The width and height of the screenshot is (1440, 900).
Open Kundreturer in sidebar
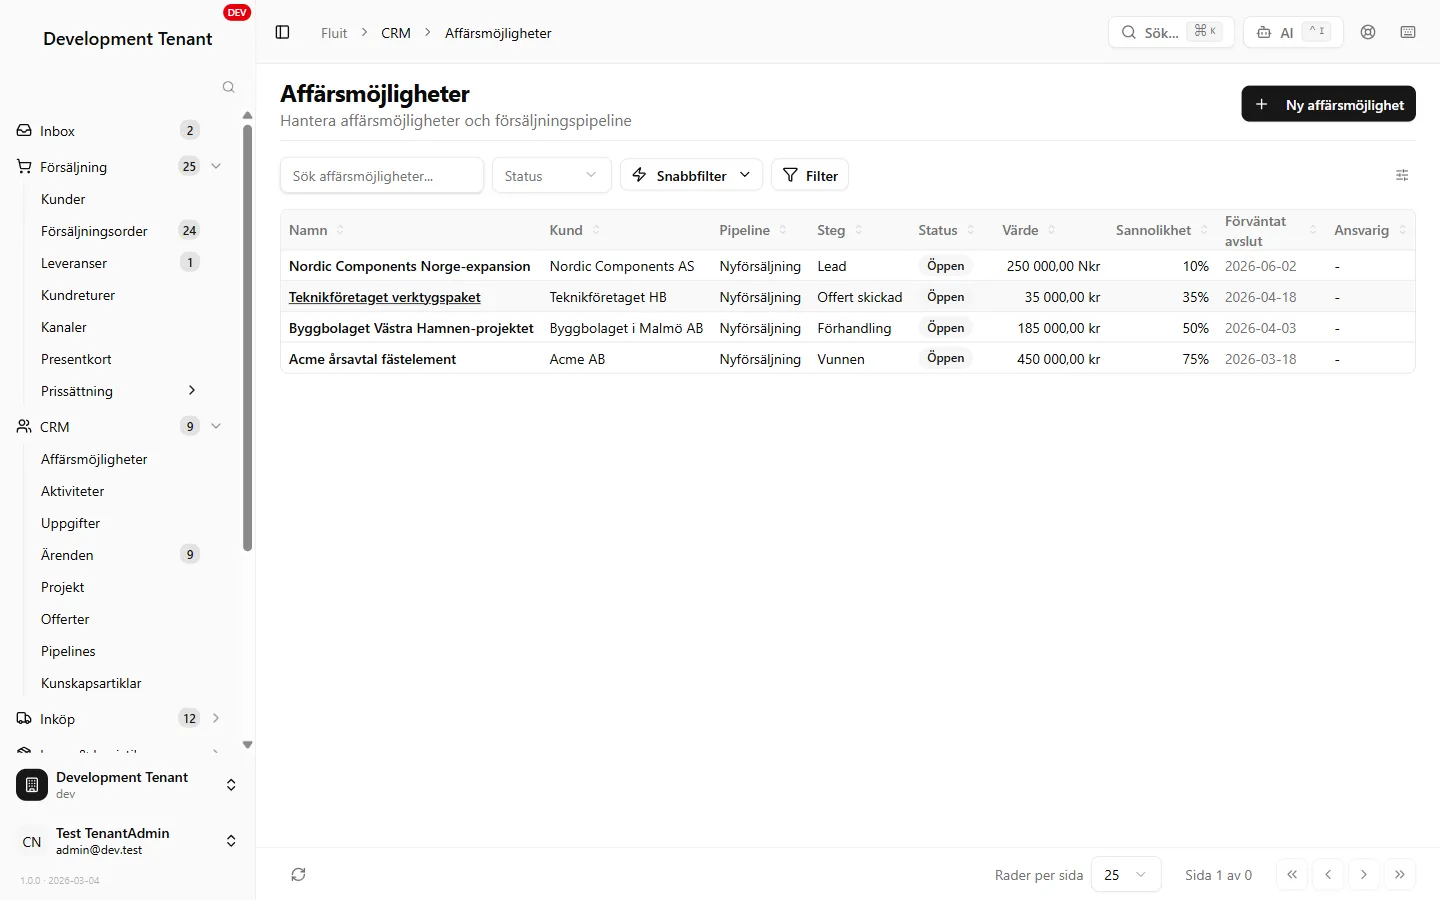(x=78, y=295)
